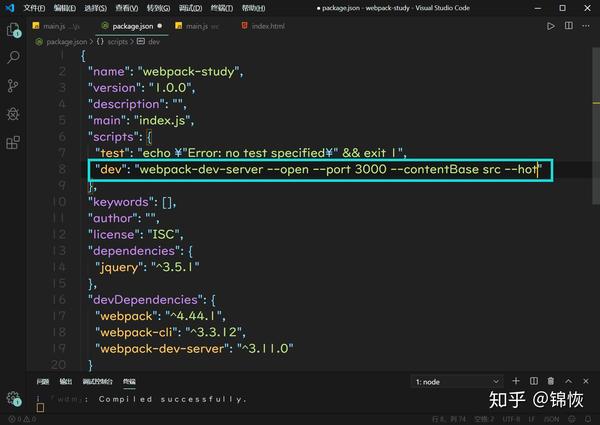The image size is (600, 425).
Task: Show errors and warnings count in status bar
Action: point(22,419)
